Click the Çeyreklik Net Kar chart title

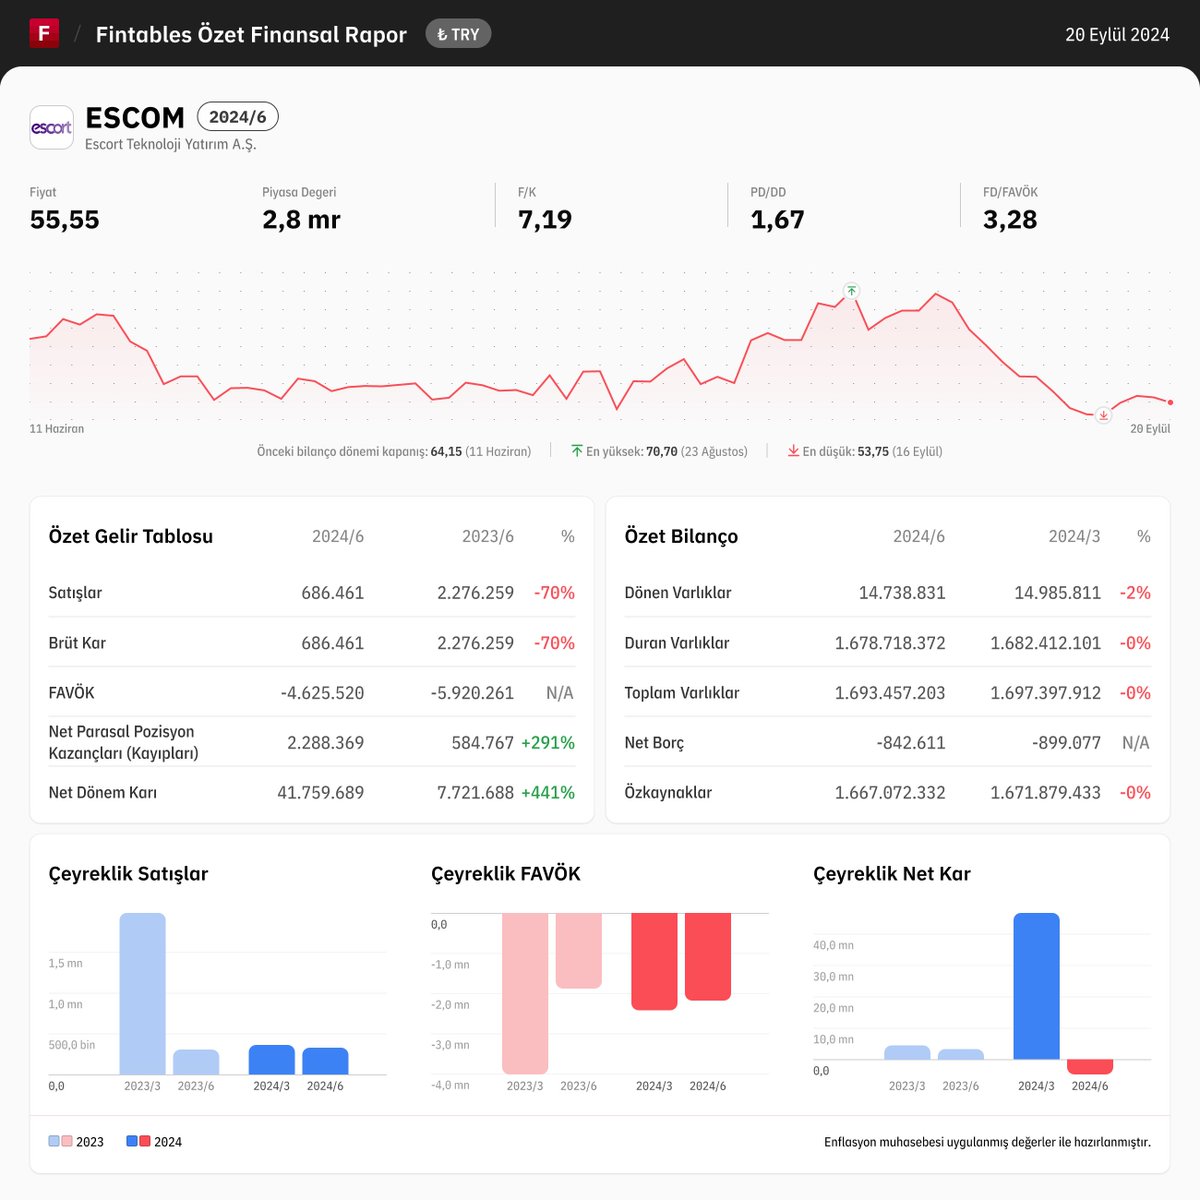892,874
